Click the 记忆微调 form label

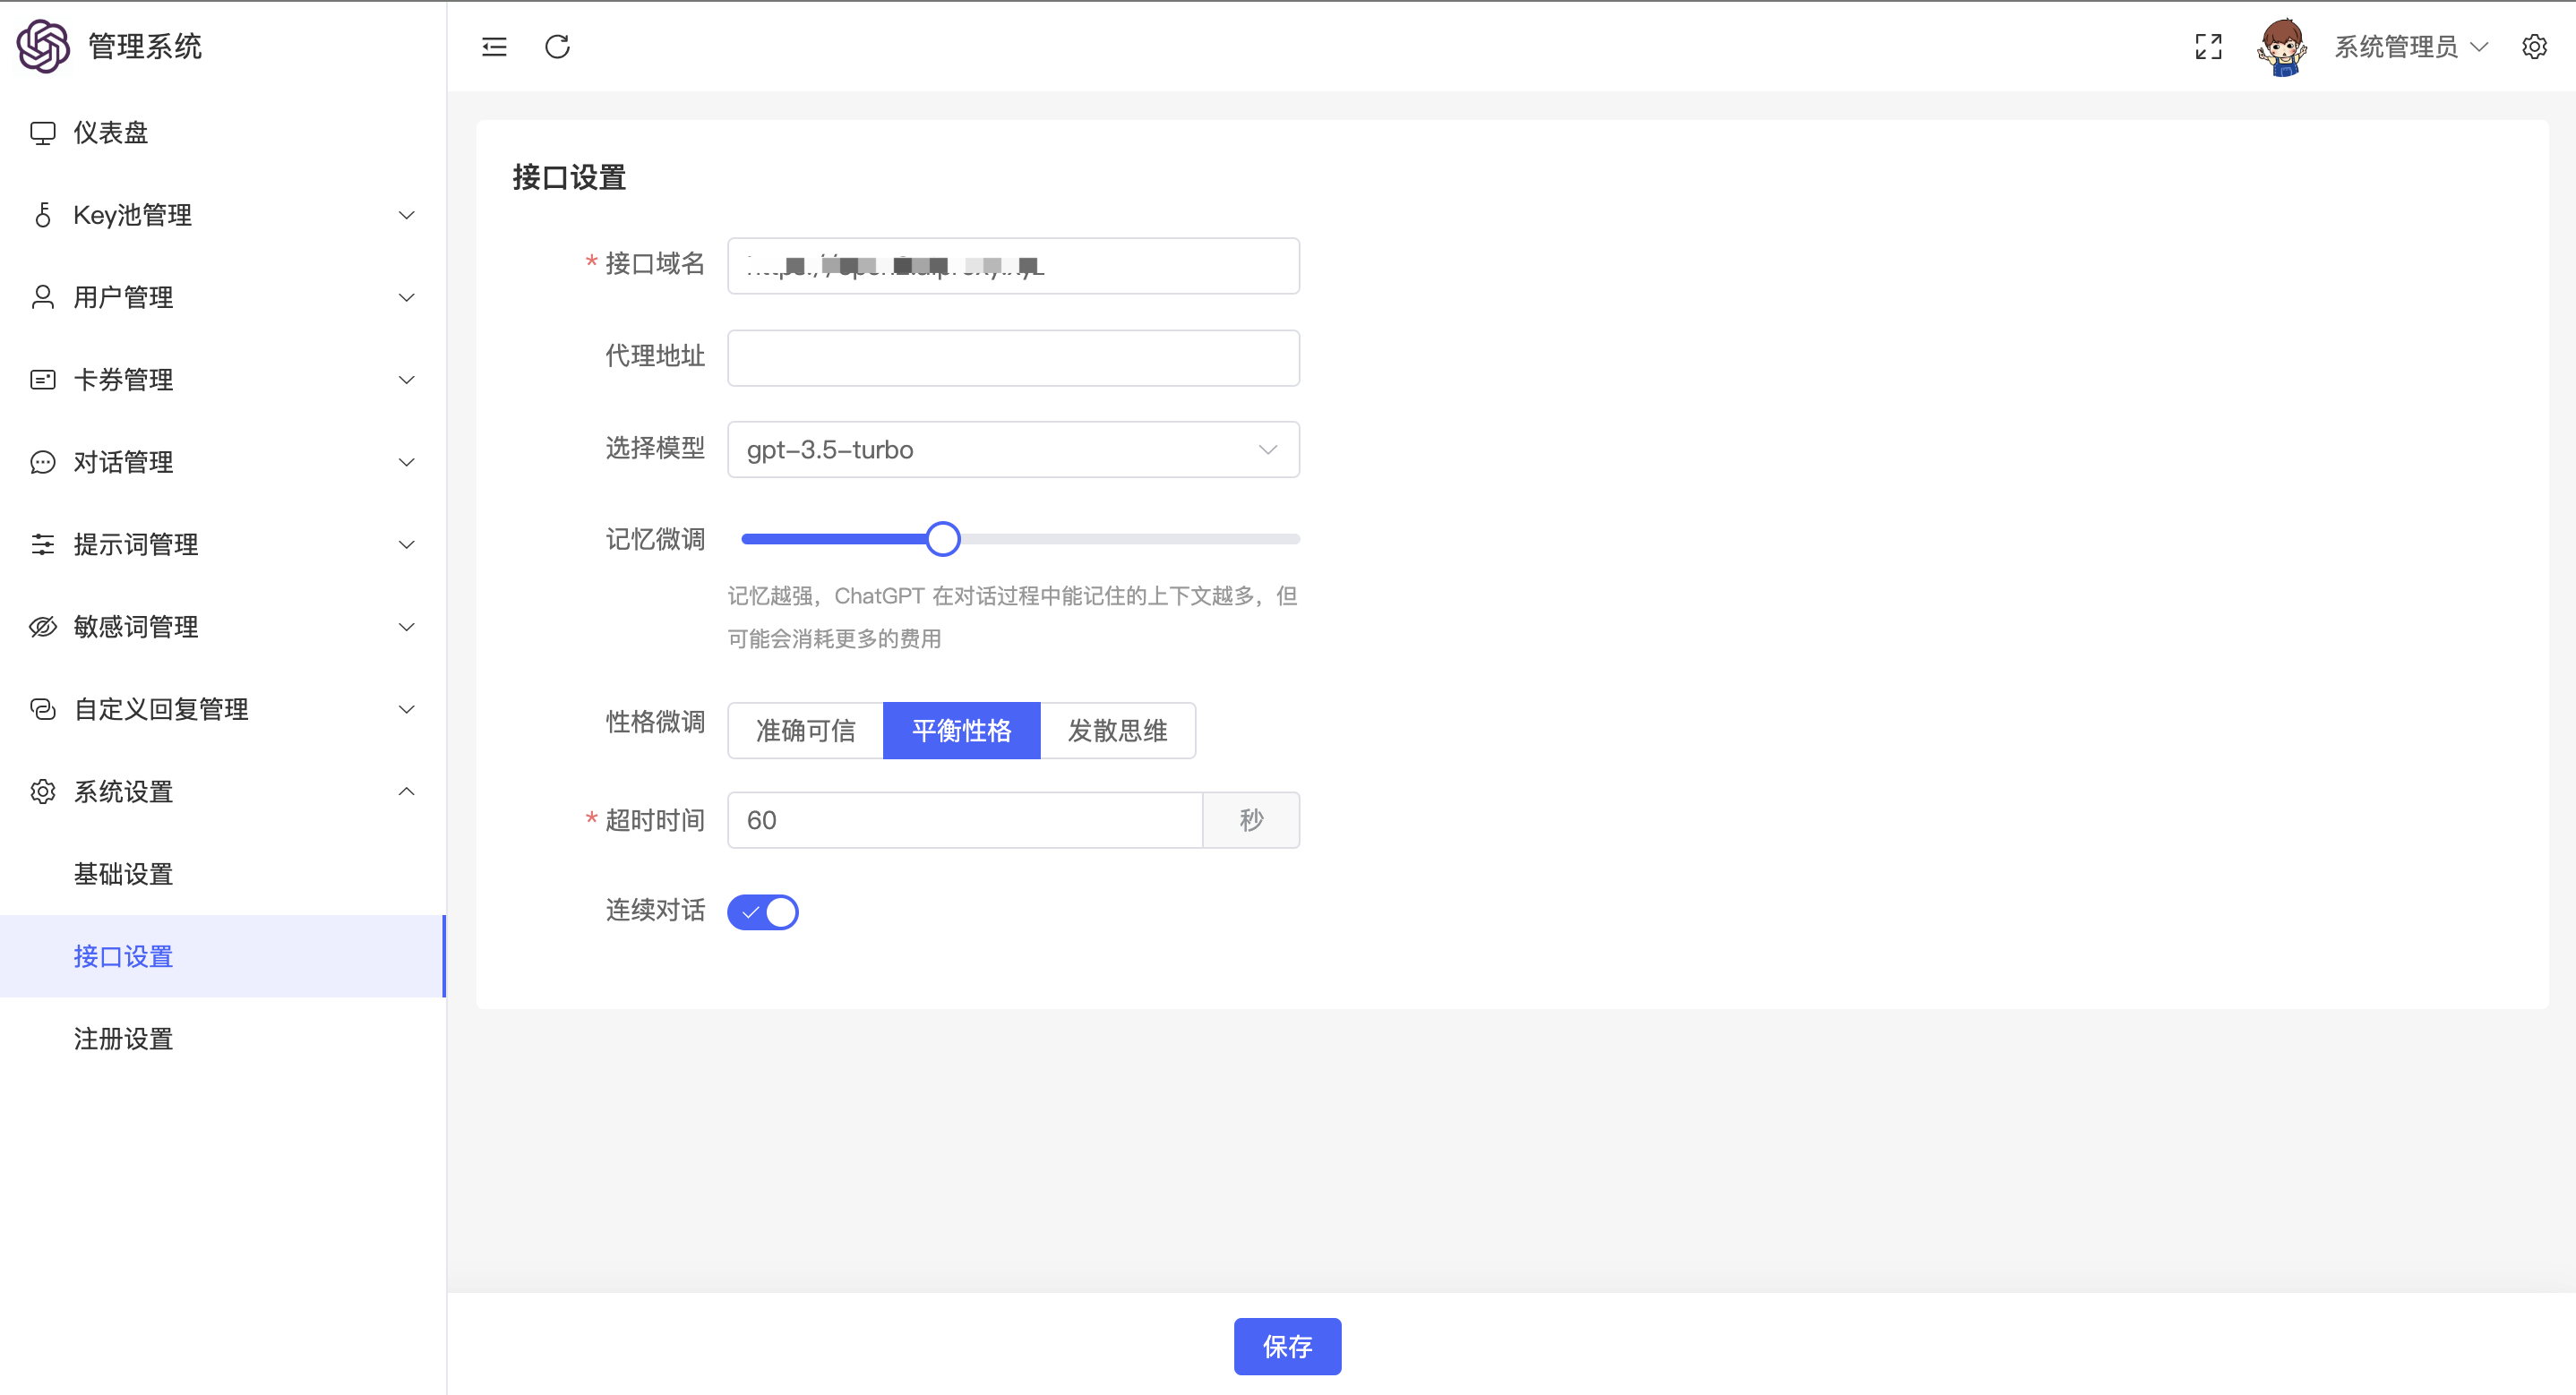click(x=655, y=540)
